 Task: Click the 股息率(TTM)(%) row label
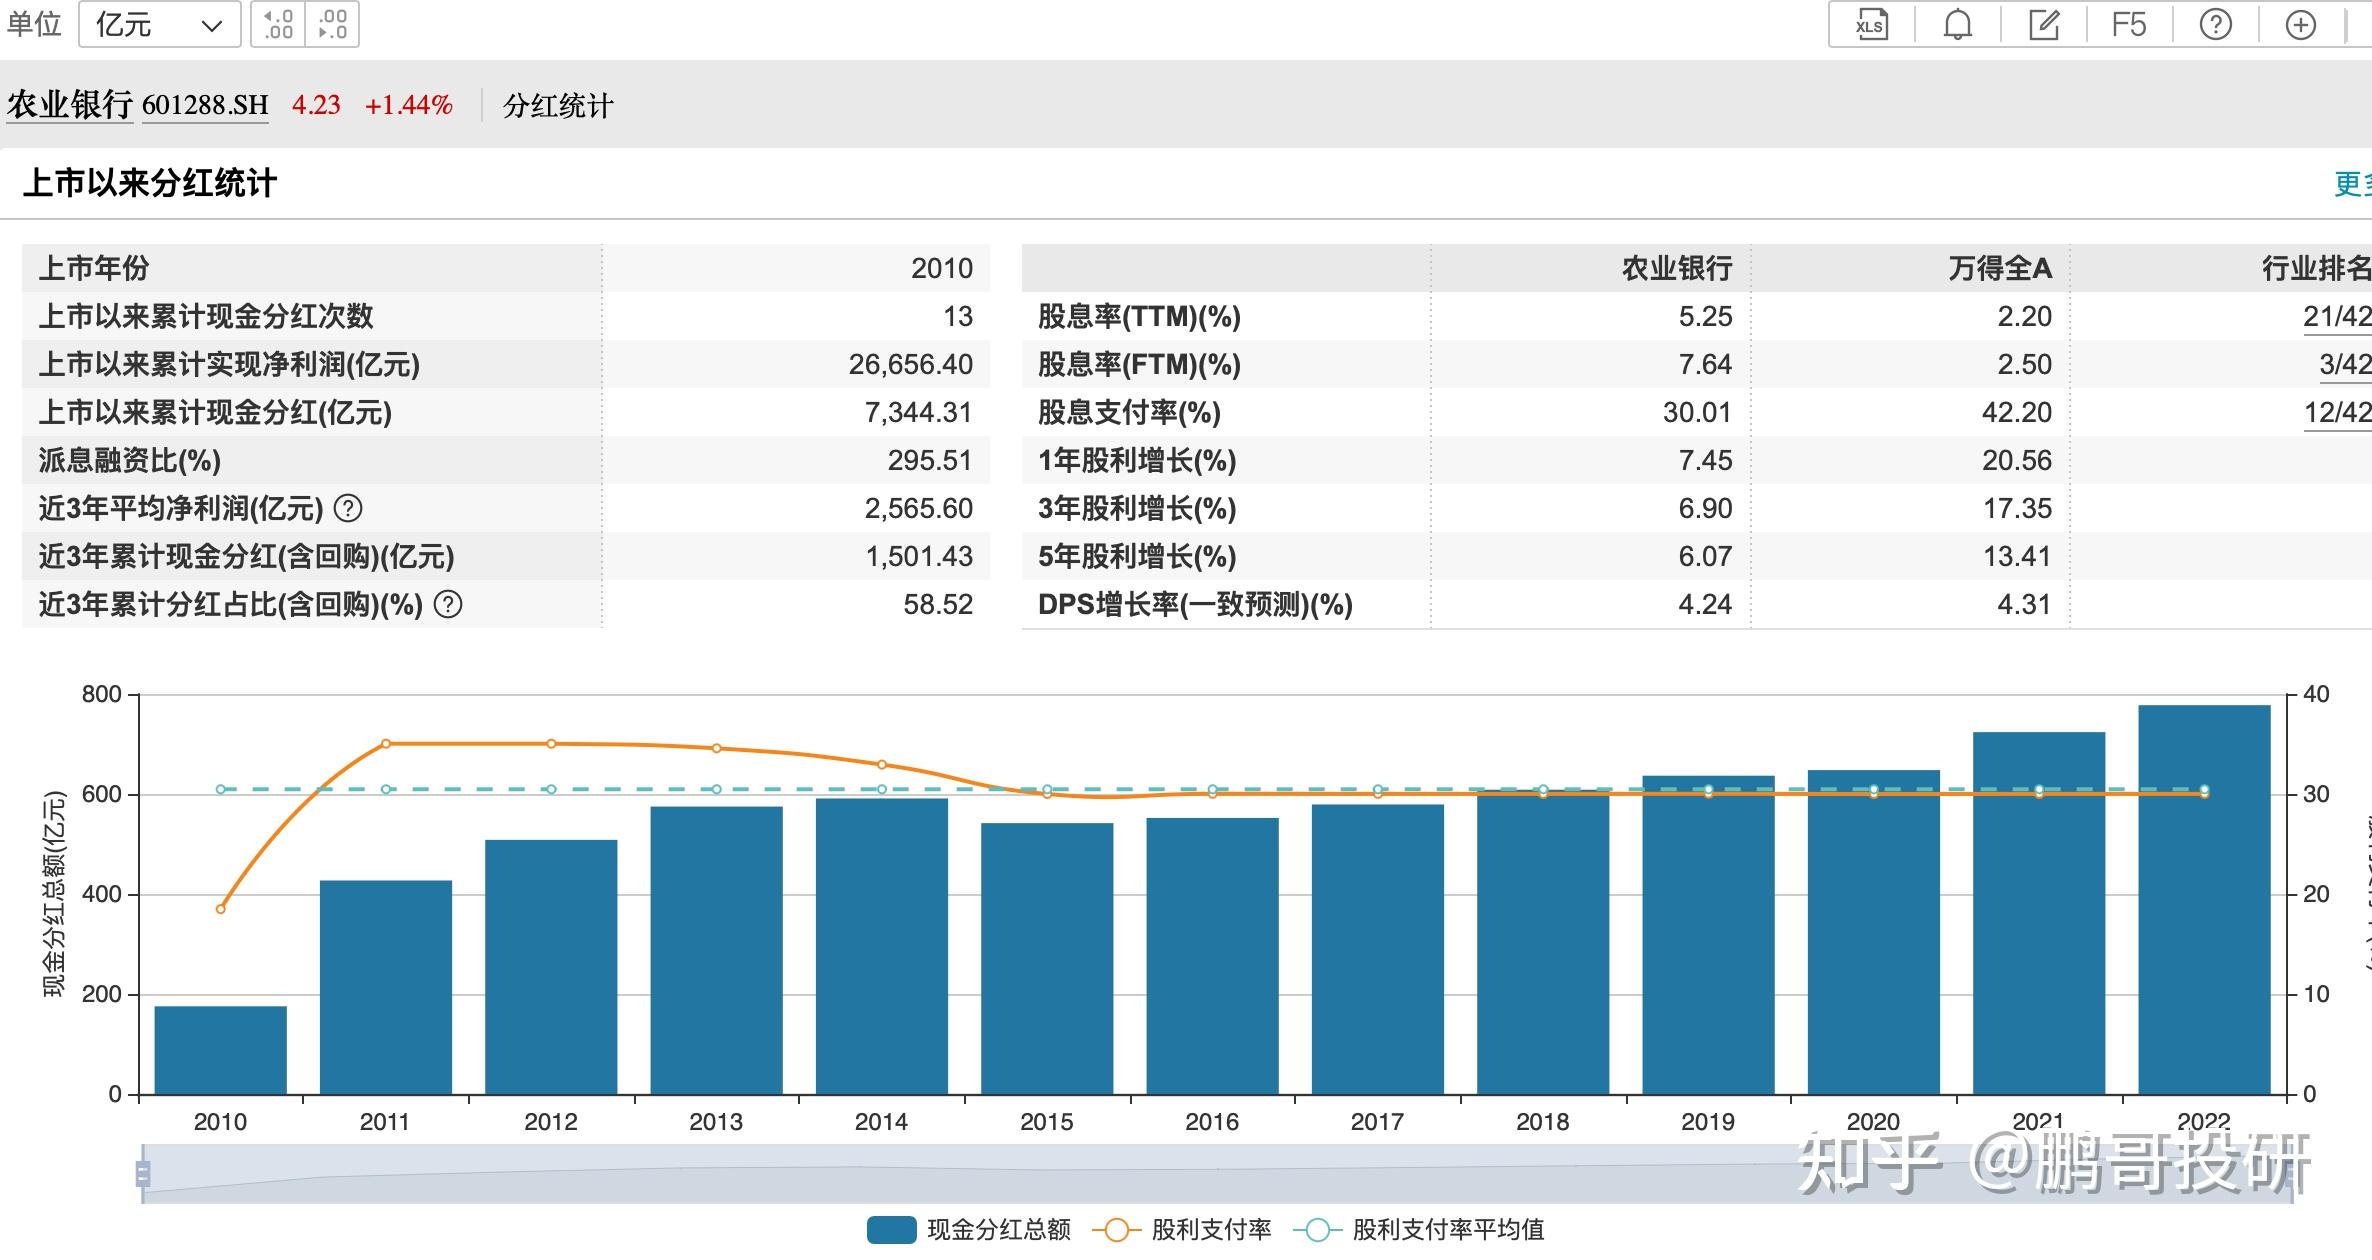[x=1139, y=317]
